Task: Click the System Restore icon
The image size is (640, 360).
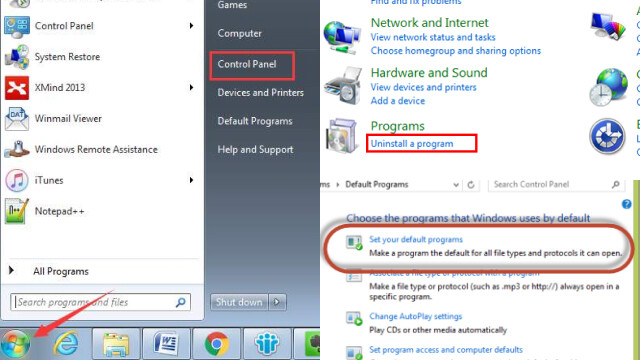Action: (17, 57)
